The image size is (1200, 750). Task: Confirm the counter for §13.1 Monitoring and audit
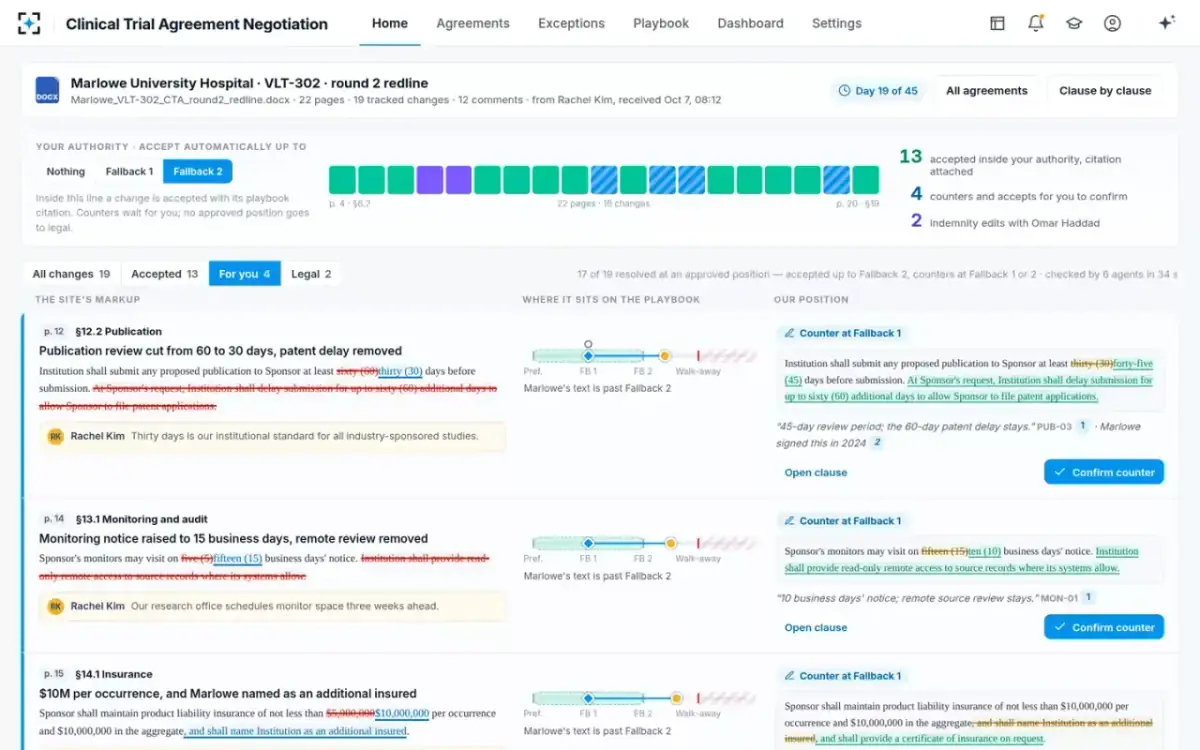click(x=1104, y=627)
